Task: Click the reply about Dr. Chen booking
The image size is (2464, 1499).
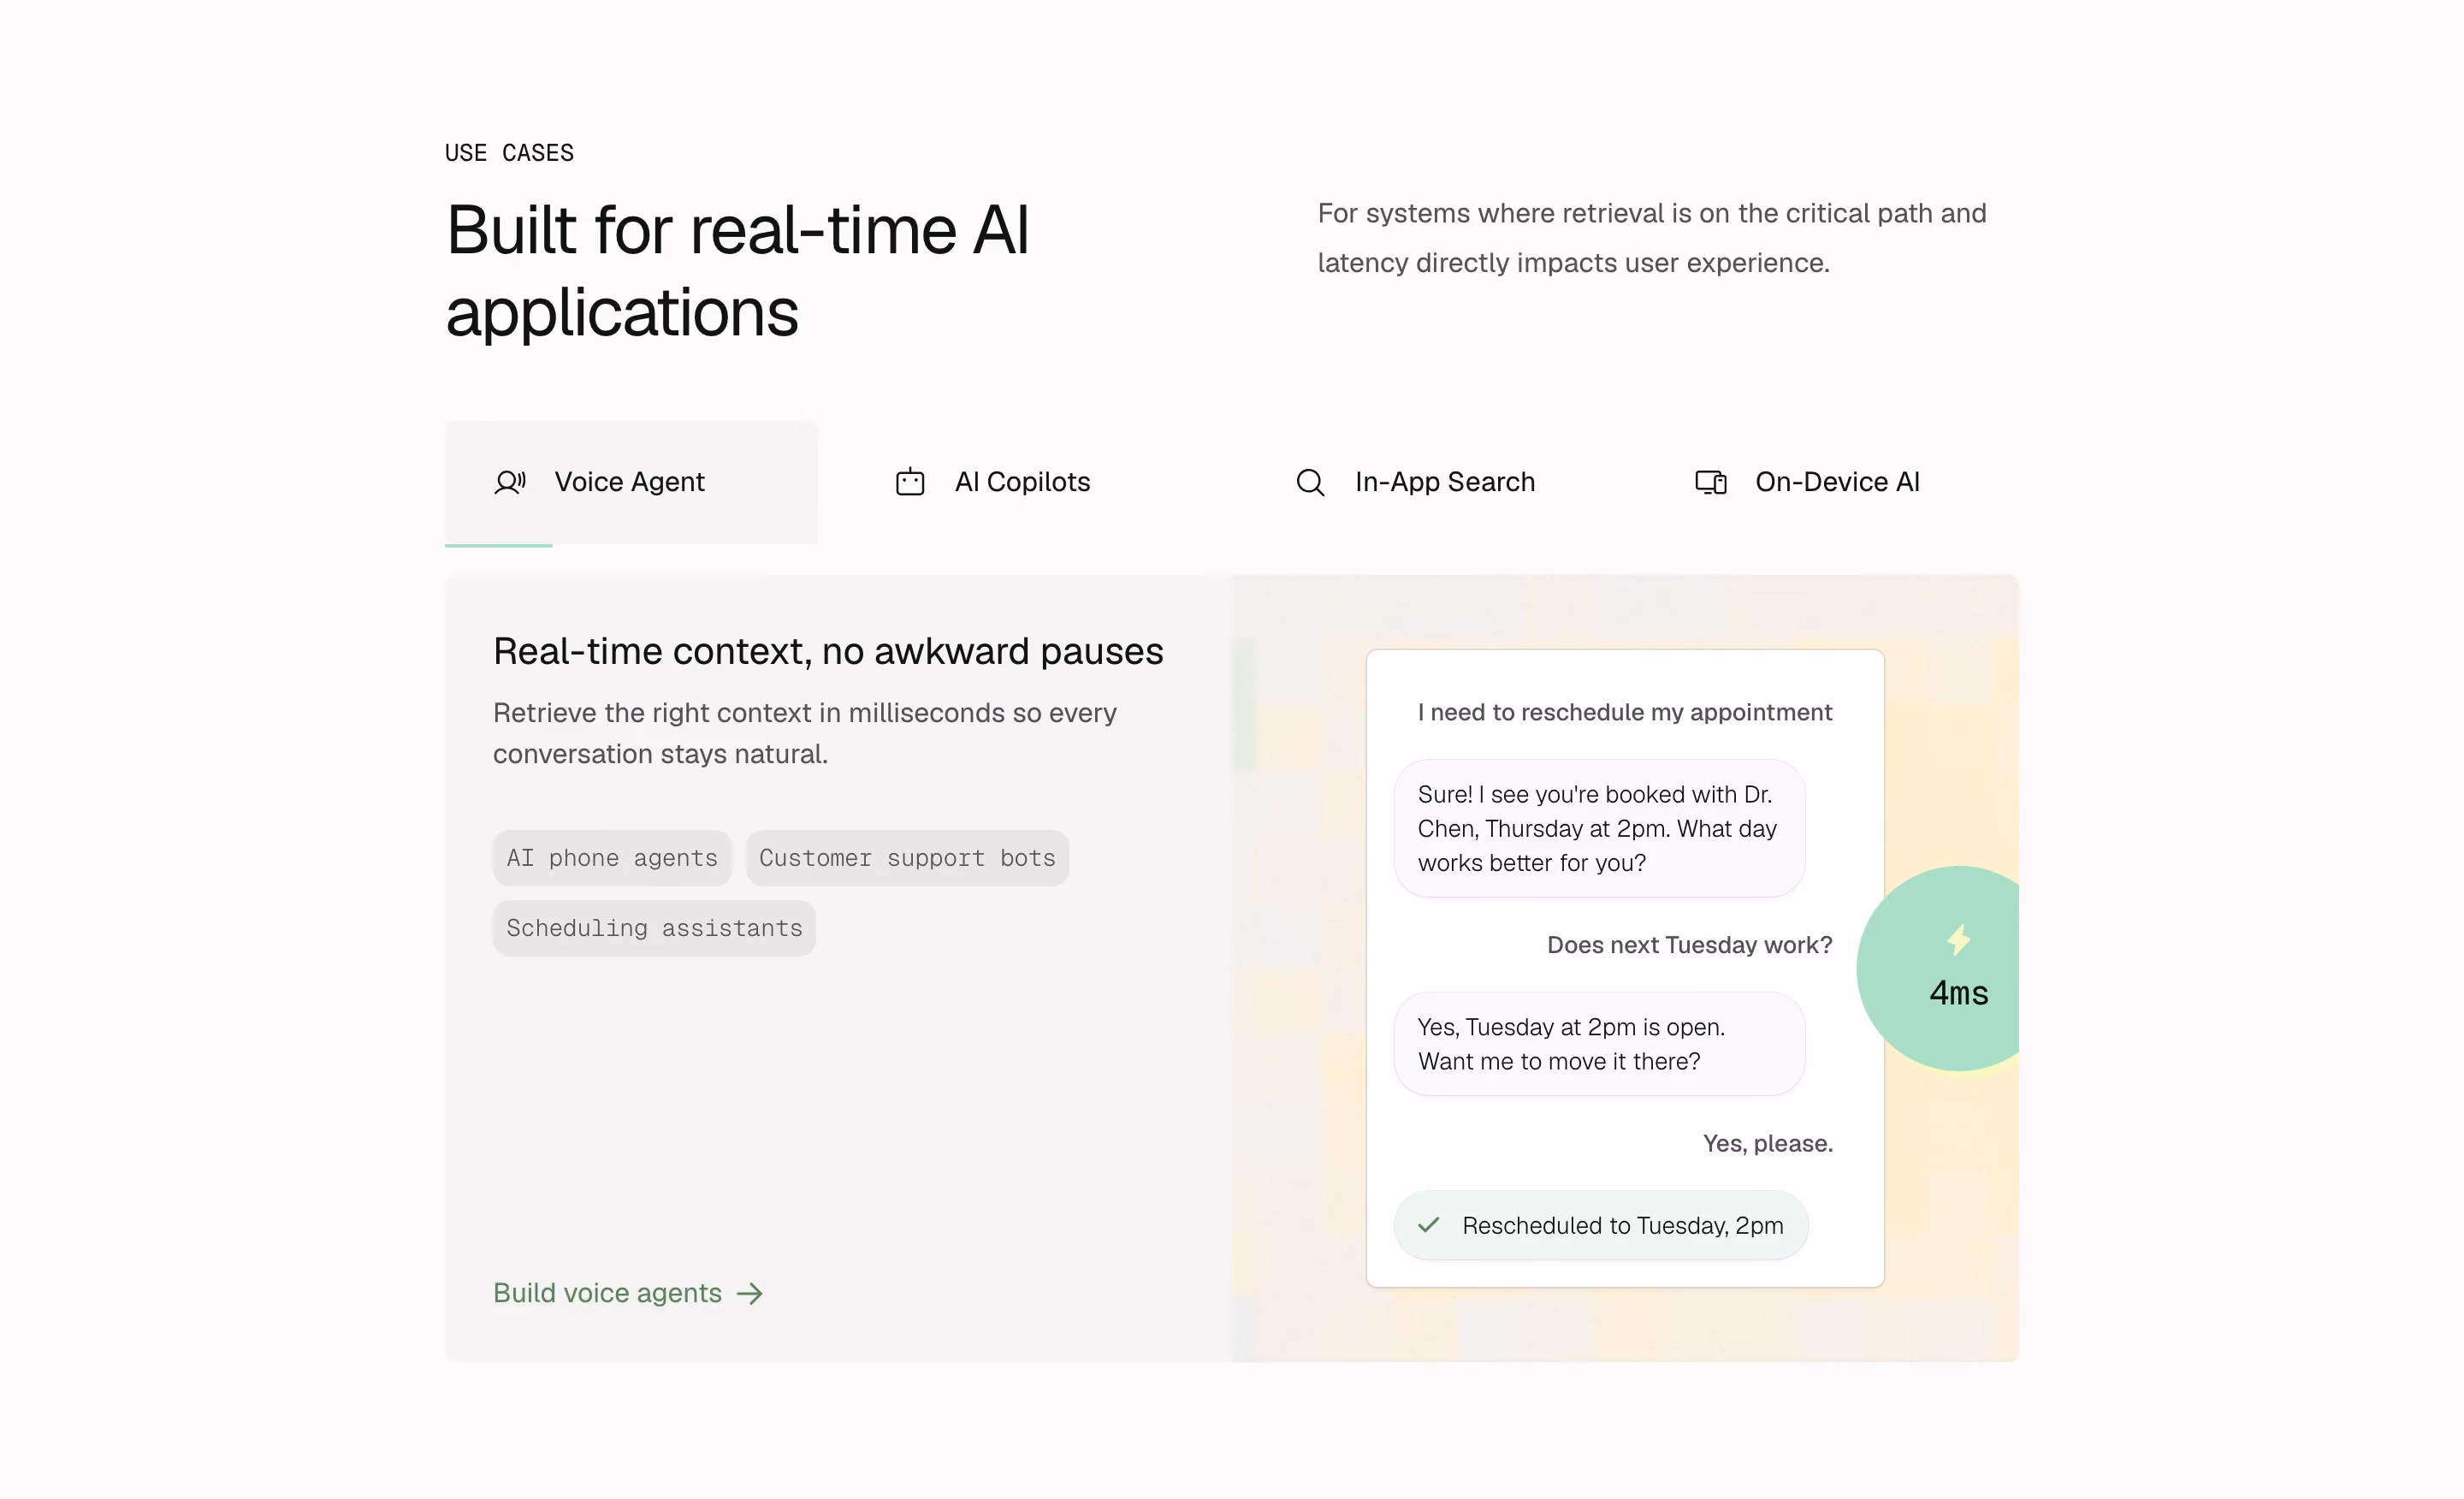Action: pos(1599,828)
